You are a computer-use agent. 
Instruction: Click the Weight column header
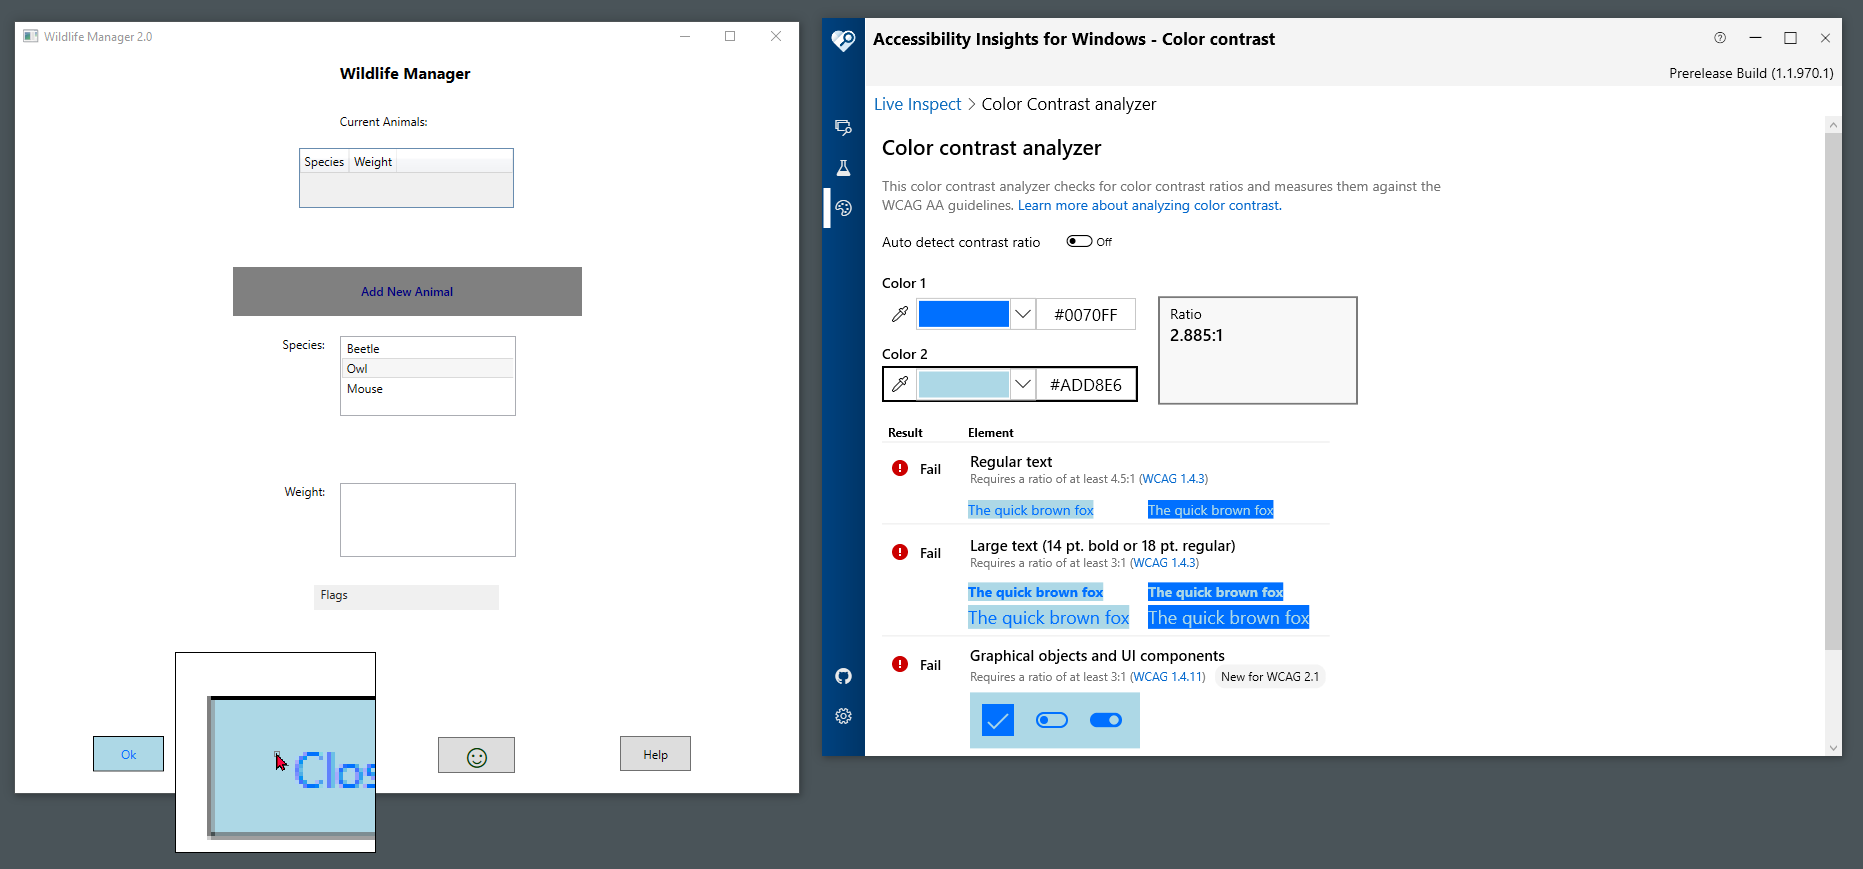(373, 162)
